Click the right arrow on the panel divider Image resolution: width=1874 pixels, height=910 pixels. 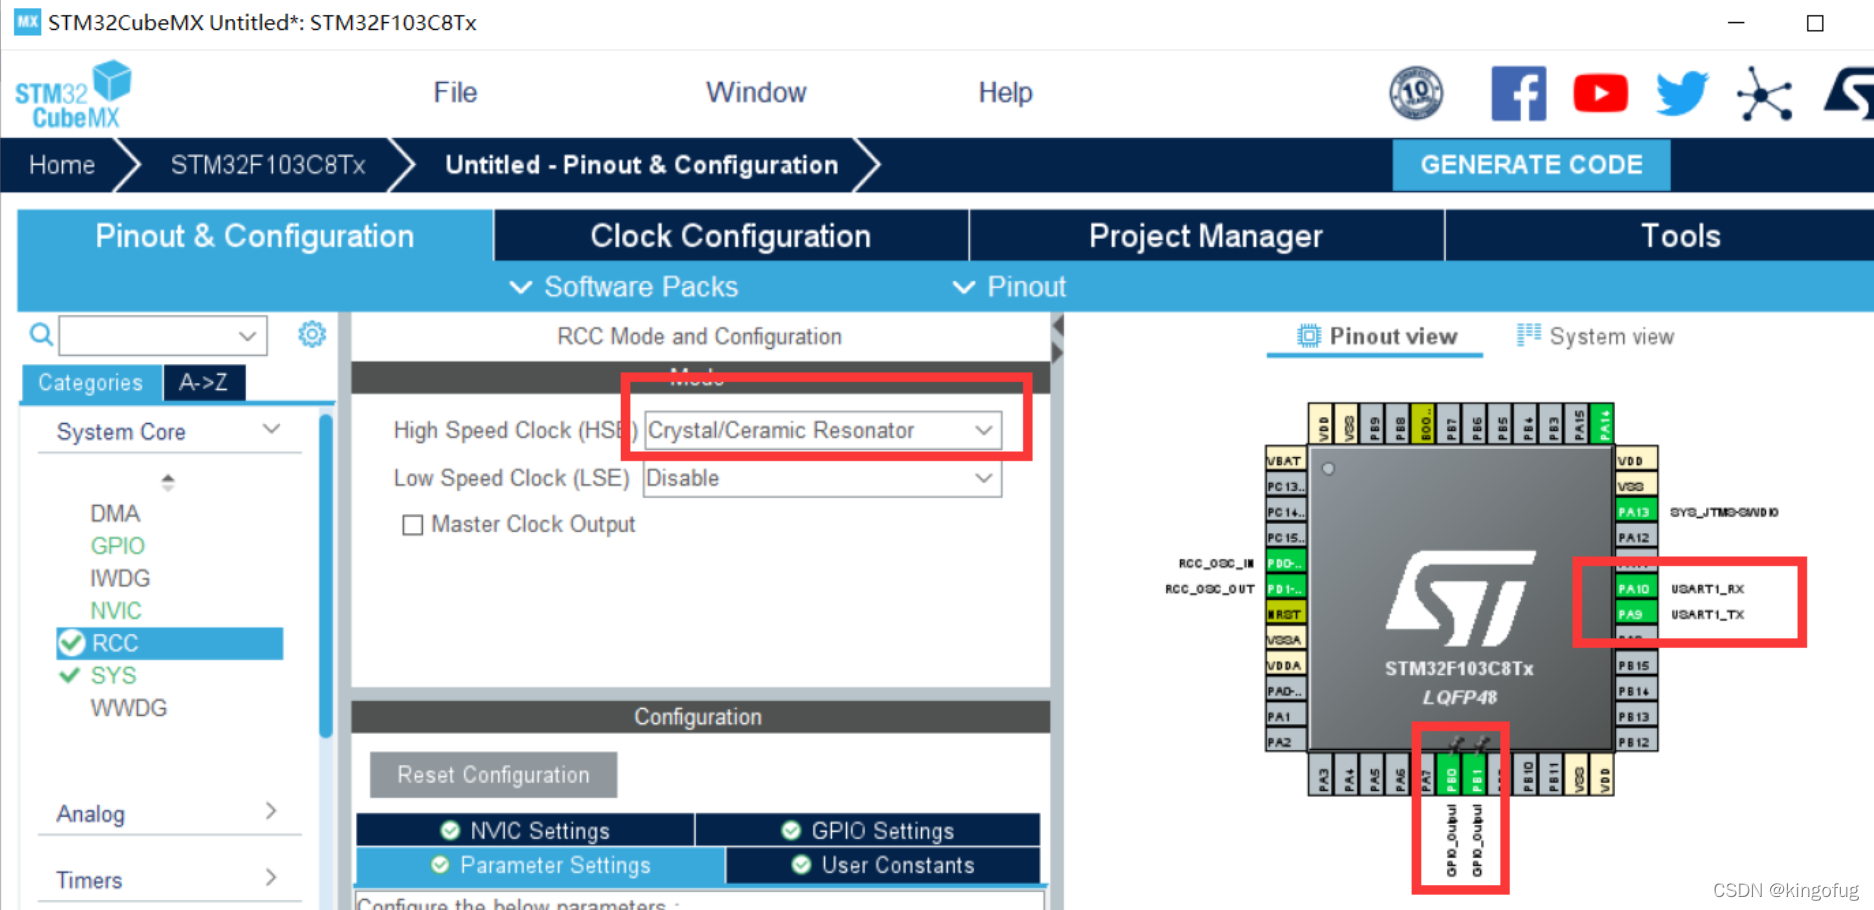tap(1058, 352)
